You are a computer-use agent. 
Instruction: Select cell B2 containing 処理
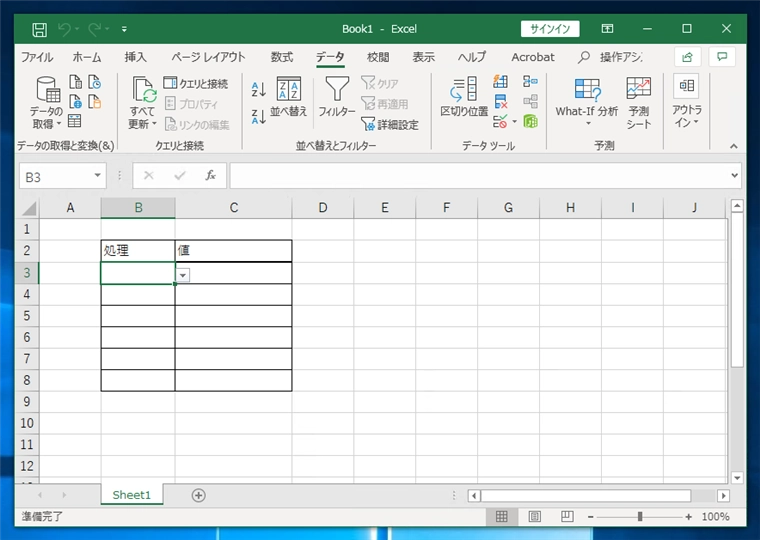coord(138,251)
